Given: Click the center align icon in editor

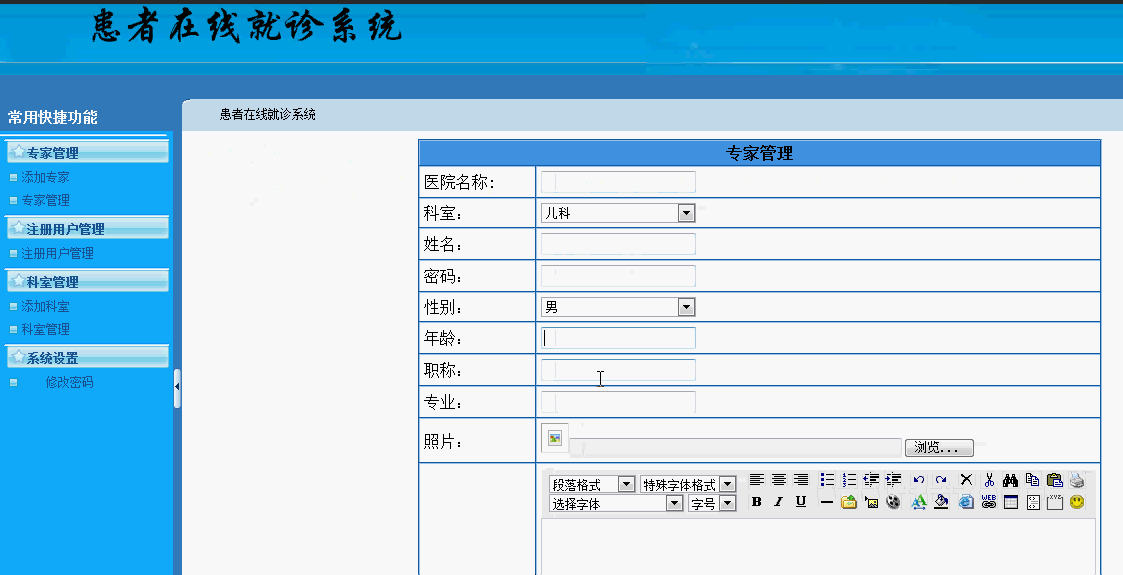Looking at the screenshot, I should coord(779,480).
